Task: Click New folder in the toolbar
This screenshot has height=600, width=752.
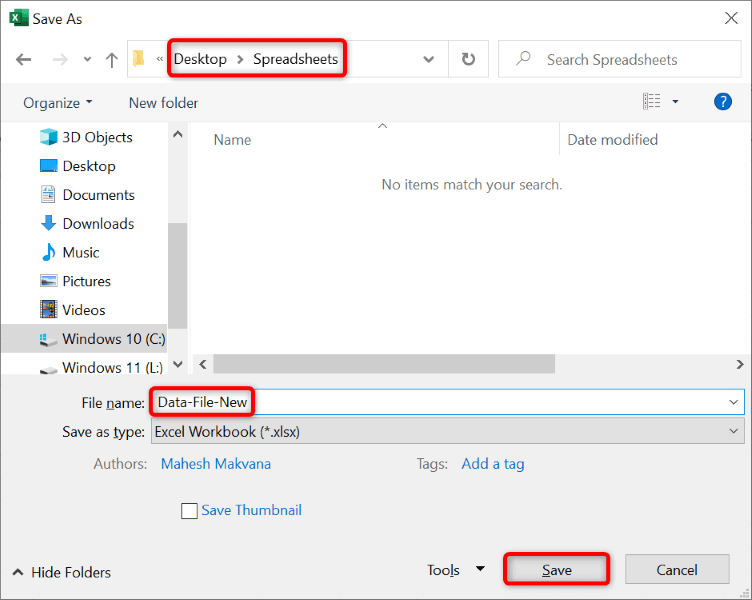Action: pyautogui.click(x=163, y=103)
